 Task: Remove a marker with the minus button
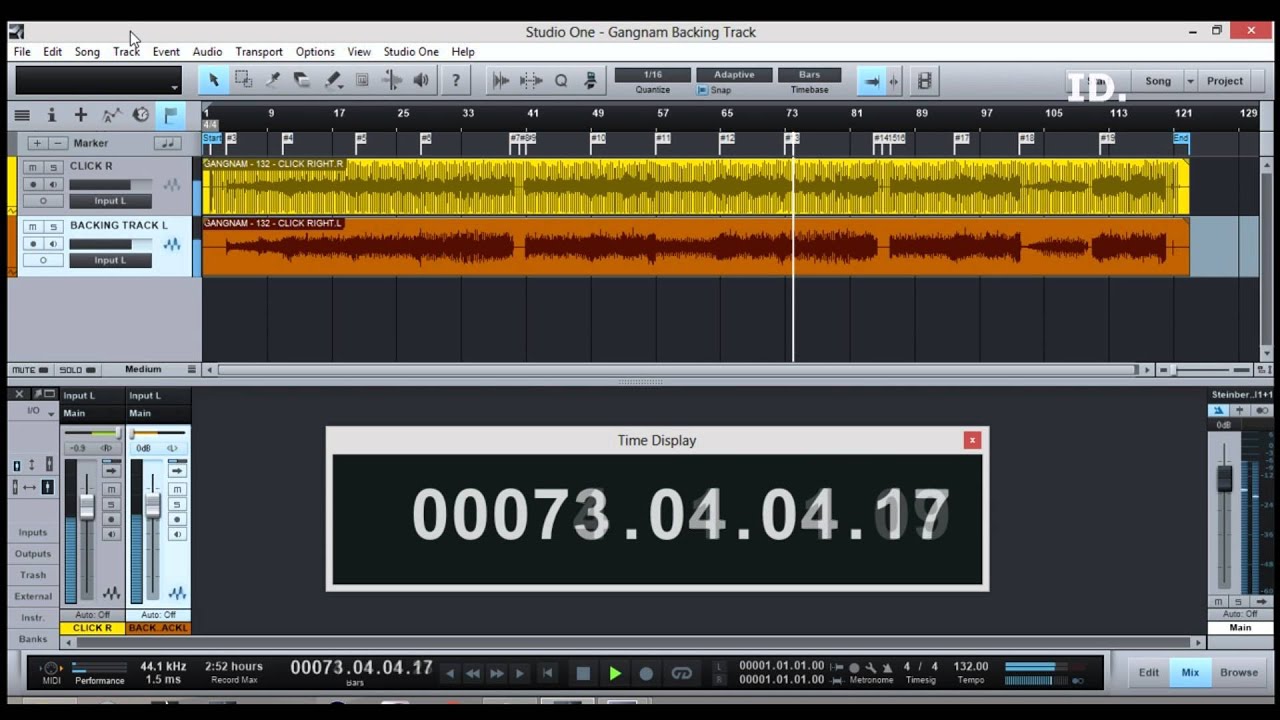coord(58,143)
